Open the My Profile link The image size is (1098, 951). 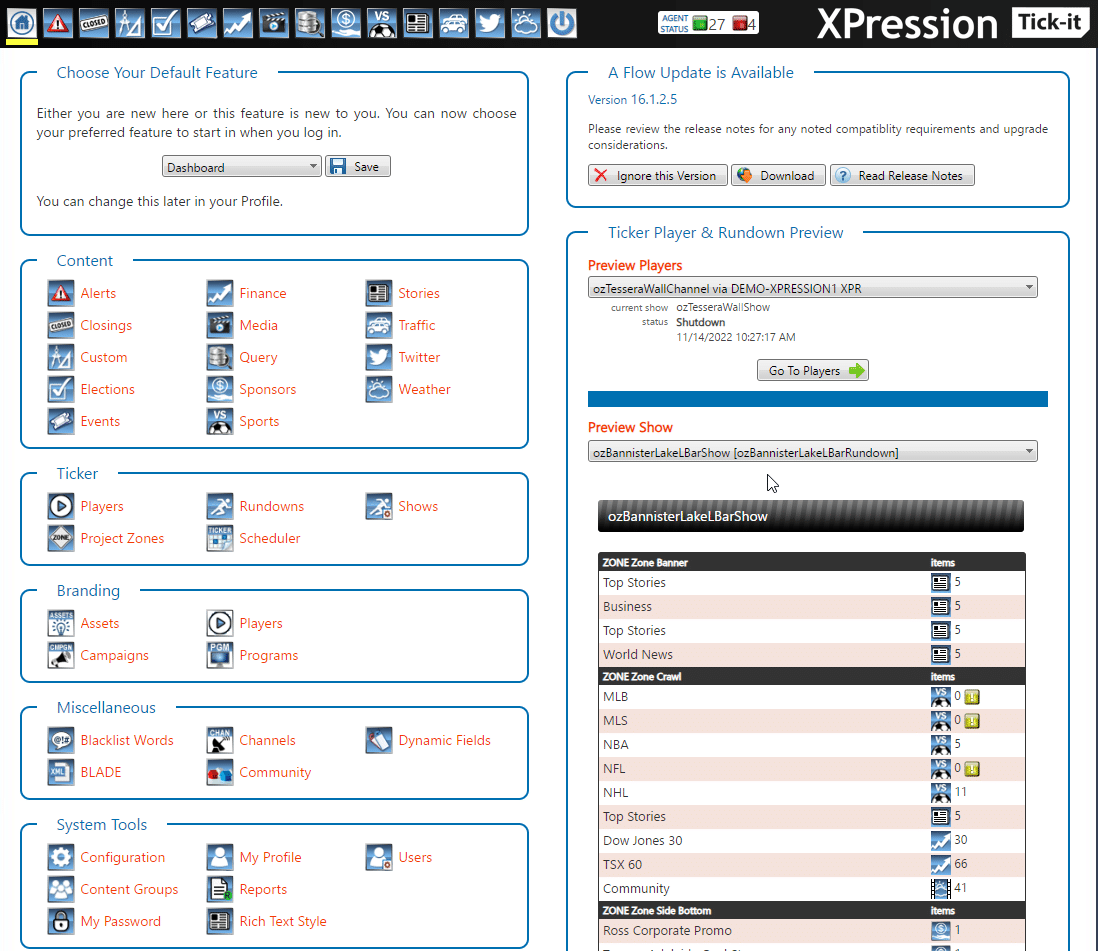tap(270, 857)
